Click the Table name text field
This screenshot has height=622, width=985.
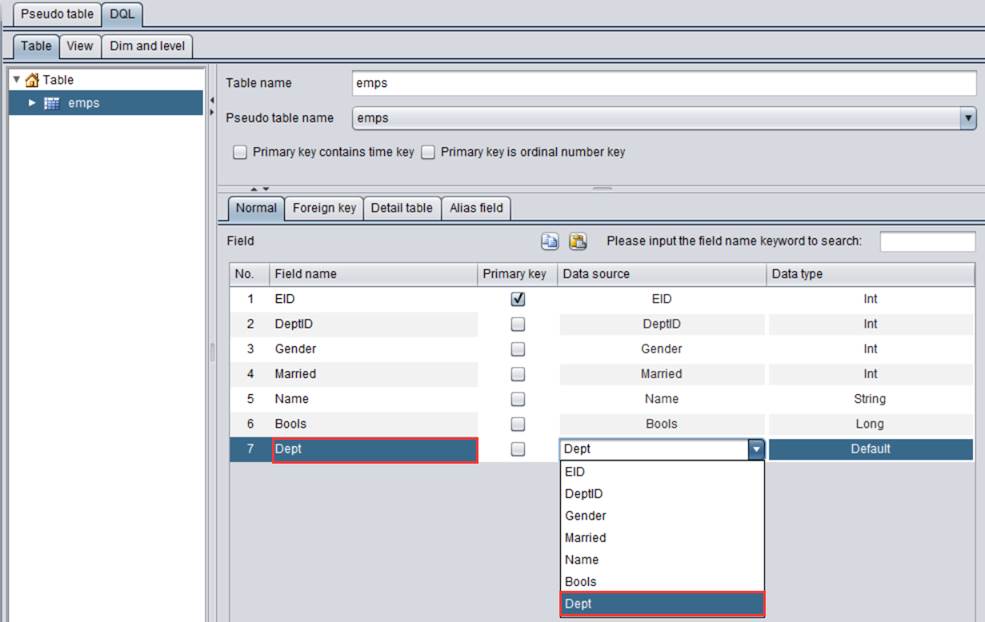tap(664, 83)
